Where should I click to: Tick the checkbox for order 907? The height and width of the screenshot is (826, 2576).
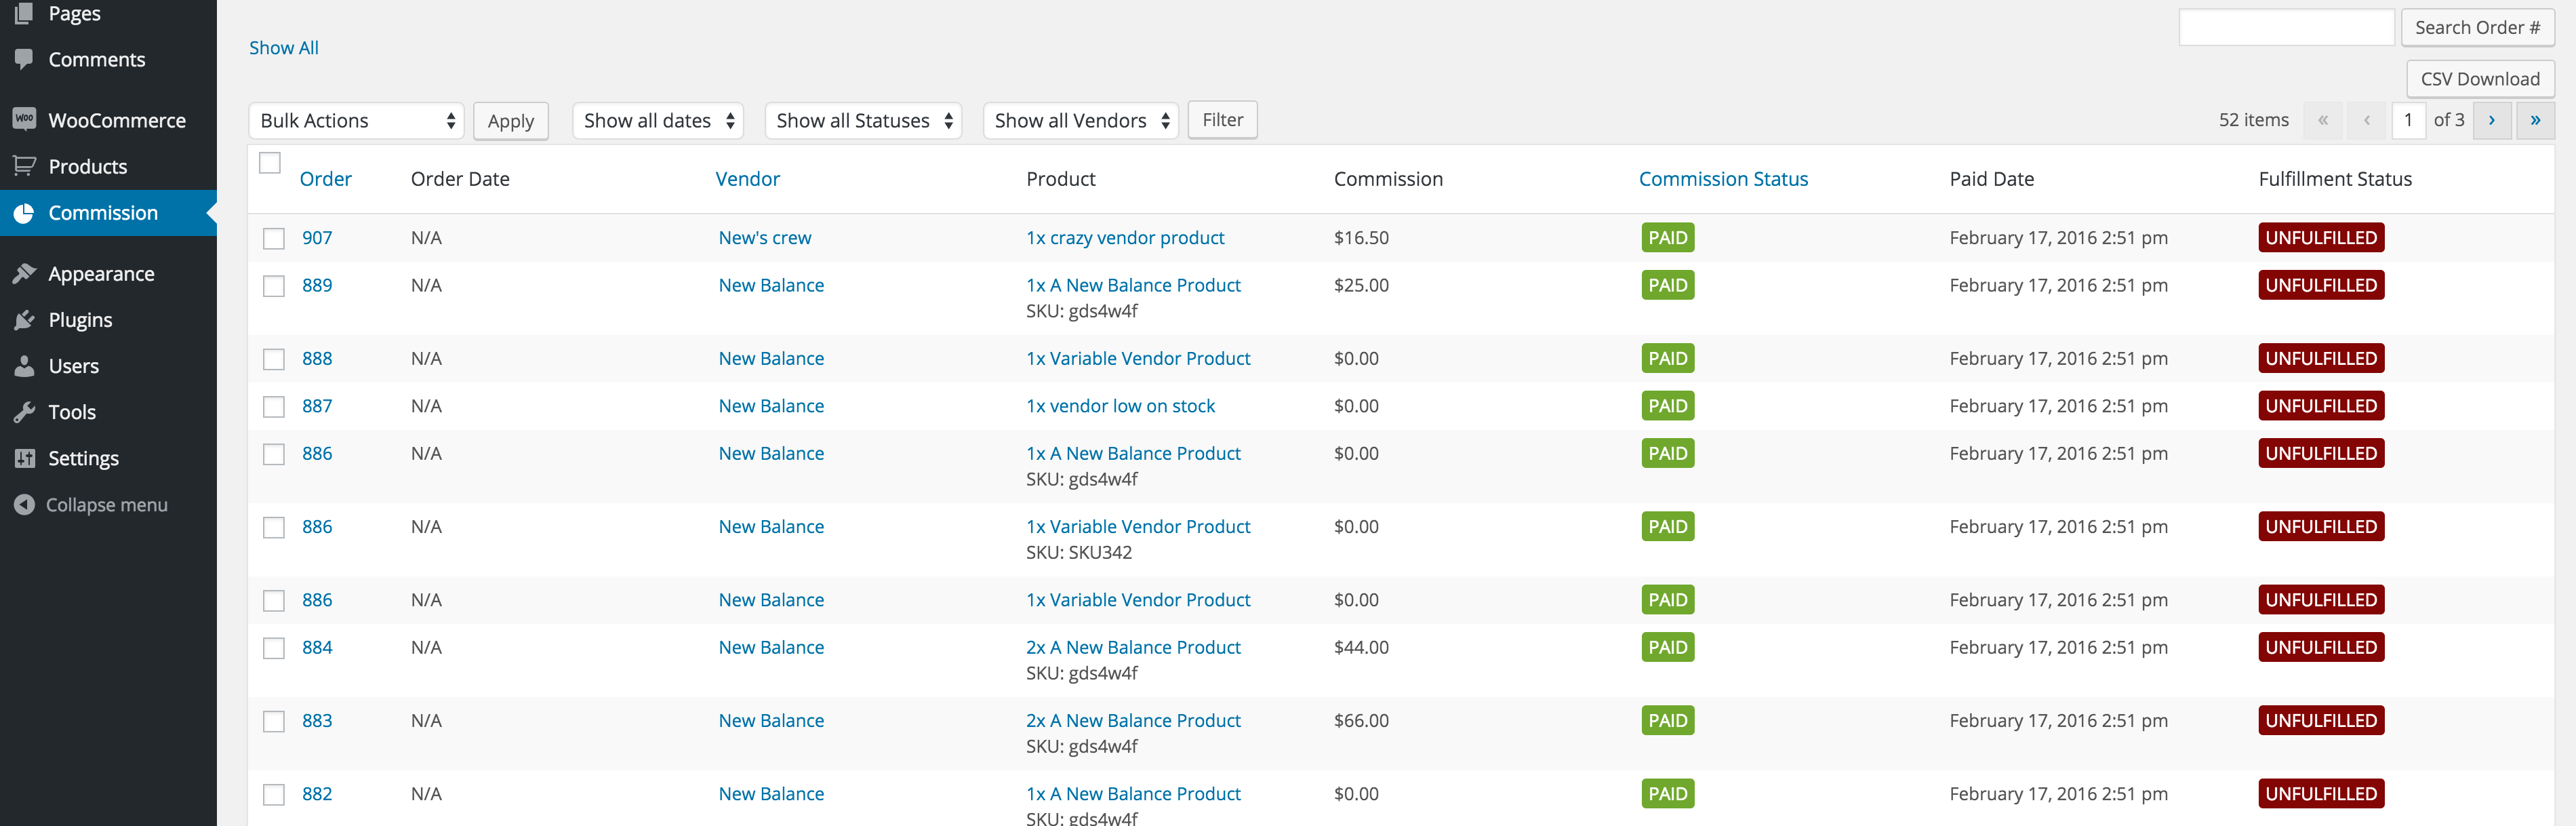[274, 238]
